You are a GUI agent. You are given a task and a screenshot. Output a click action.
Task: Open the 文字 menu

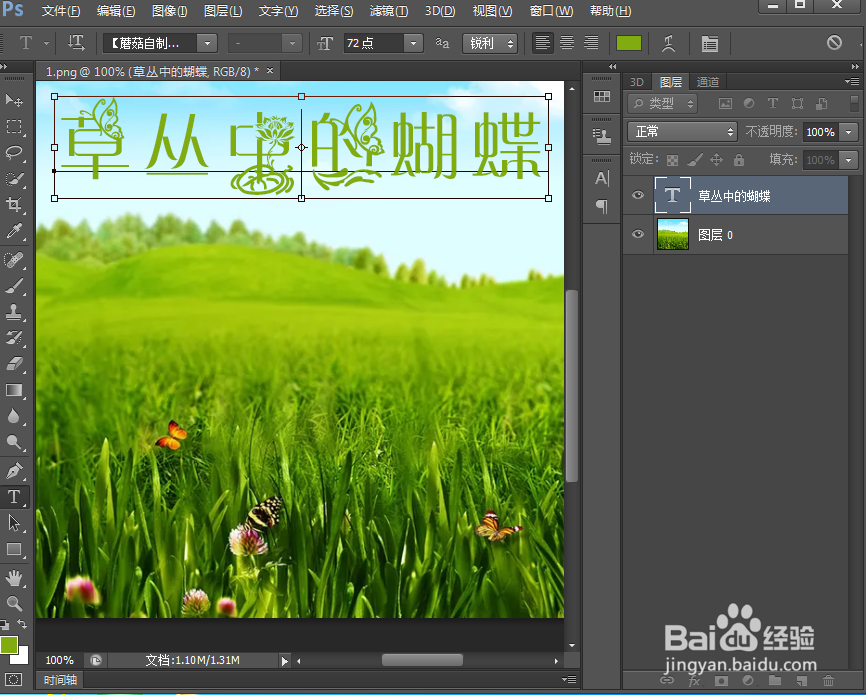point(278,10)
